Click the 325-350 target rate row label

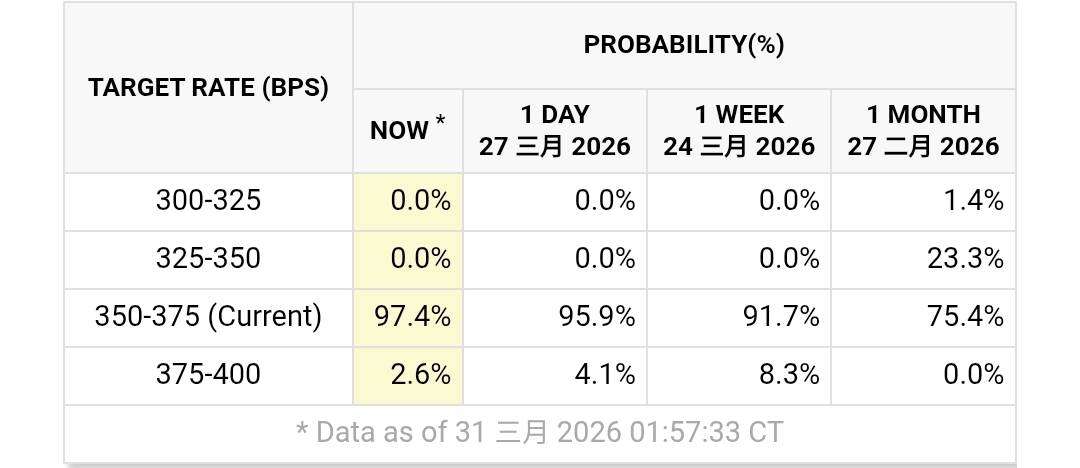[208, 259]
